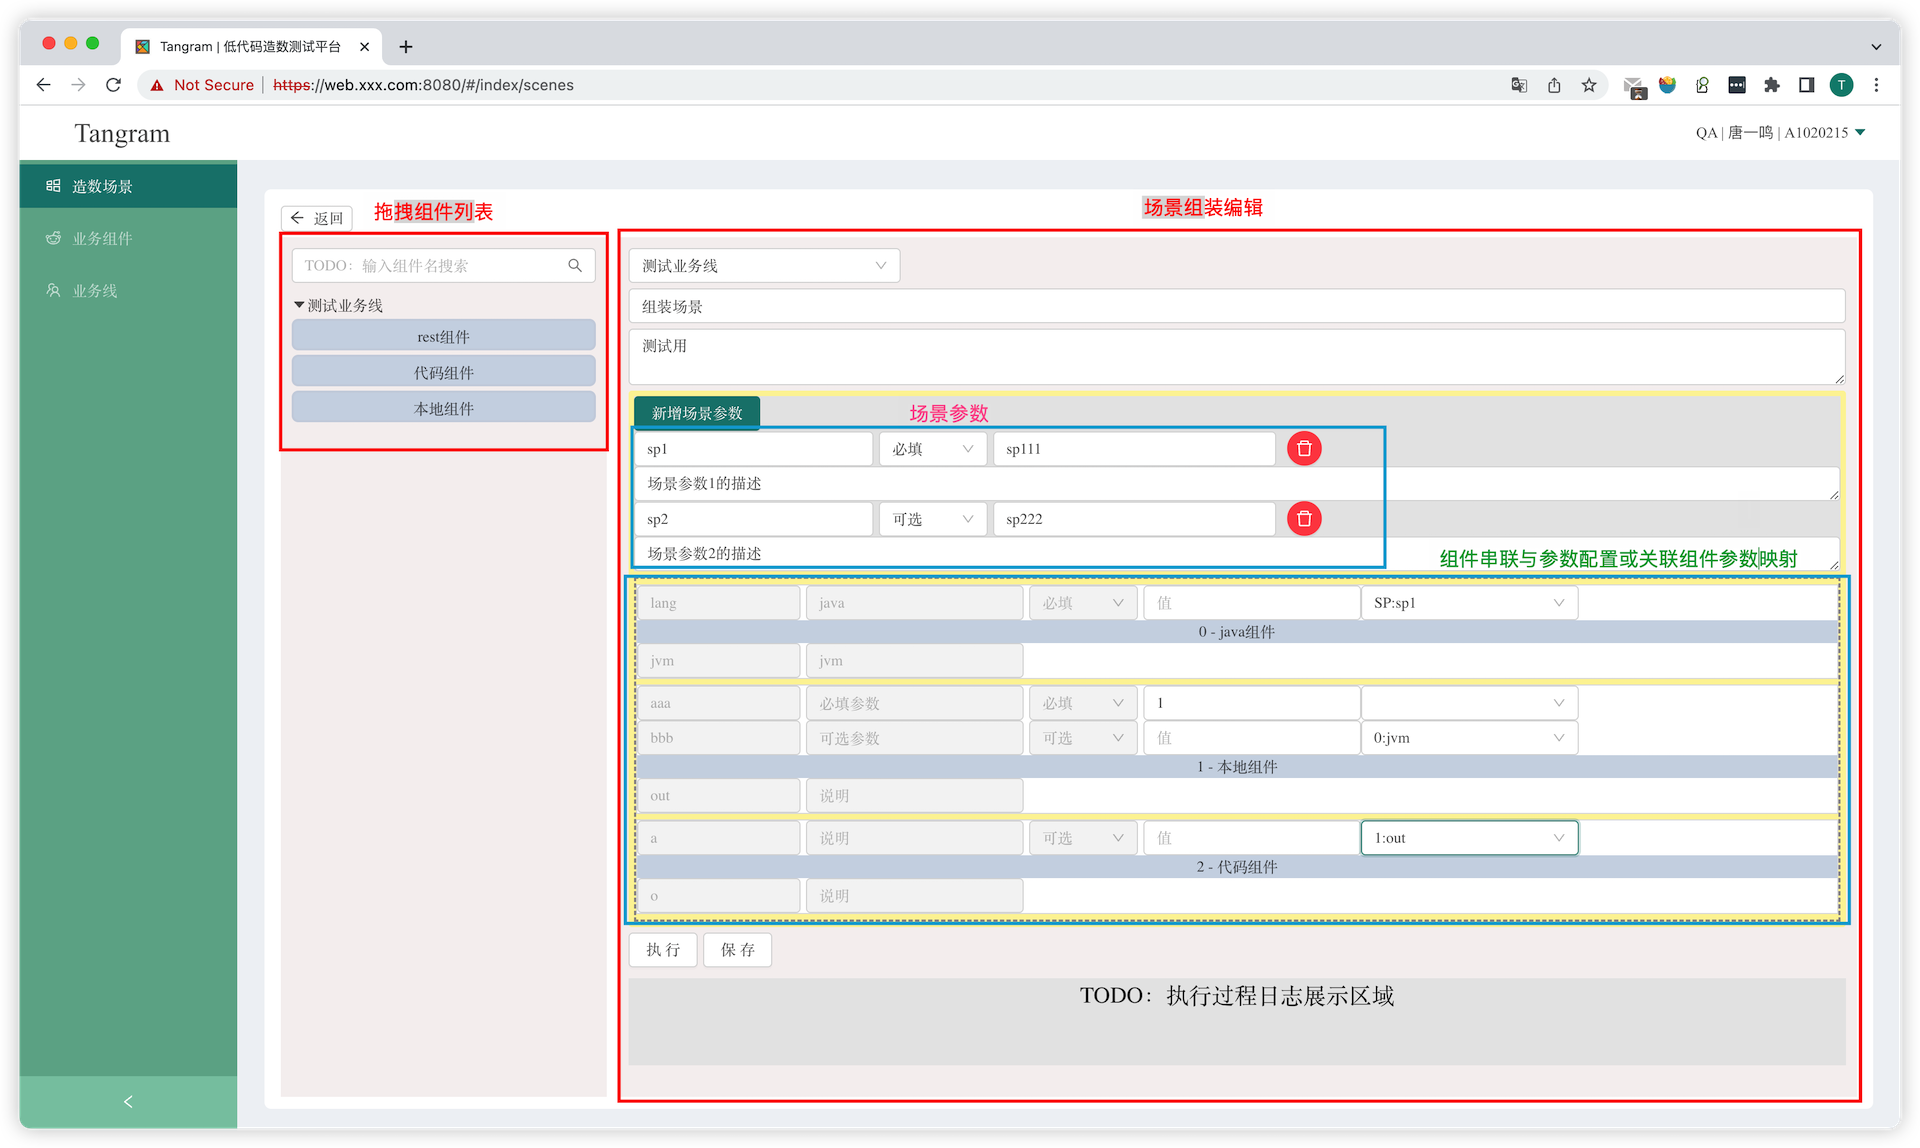Screen dimensions: 1920x1148
Task: Reload the page in the browser toolbar
Action: pyautogui.click(x=114, y=85)
